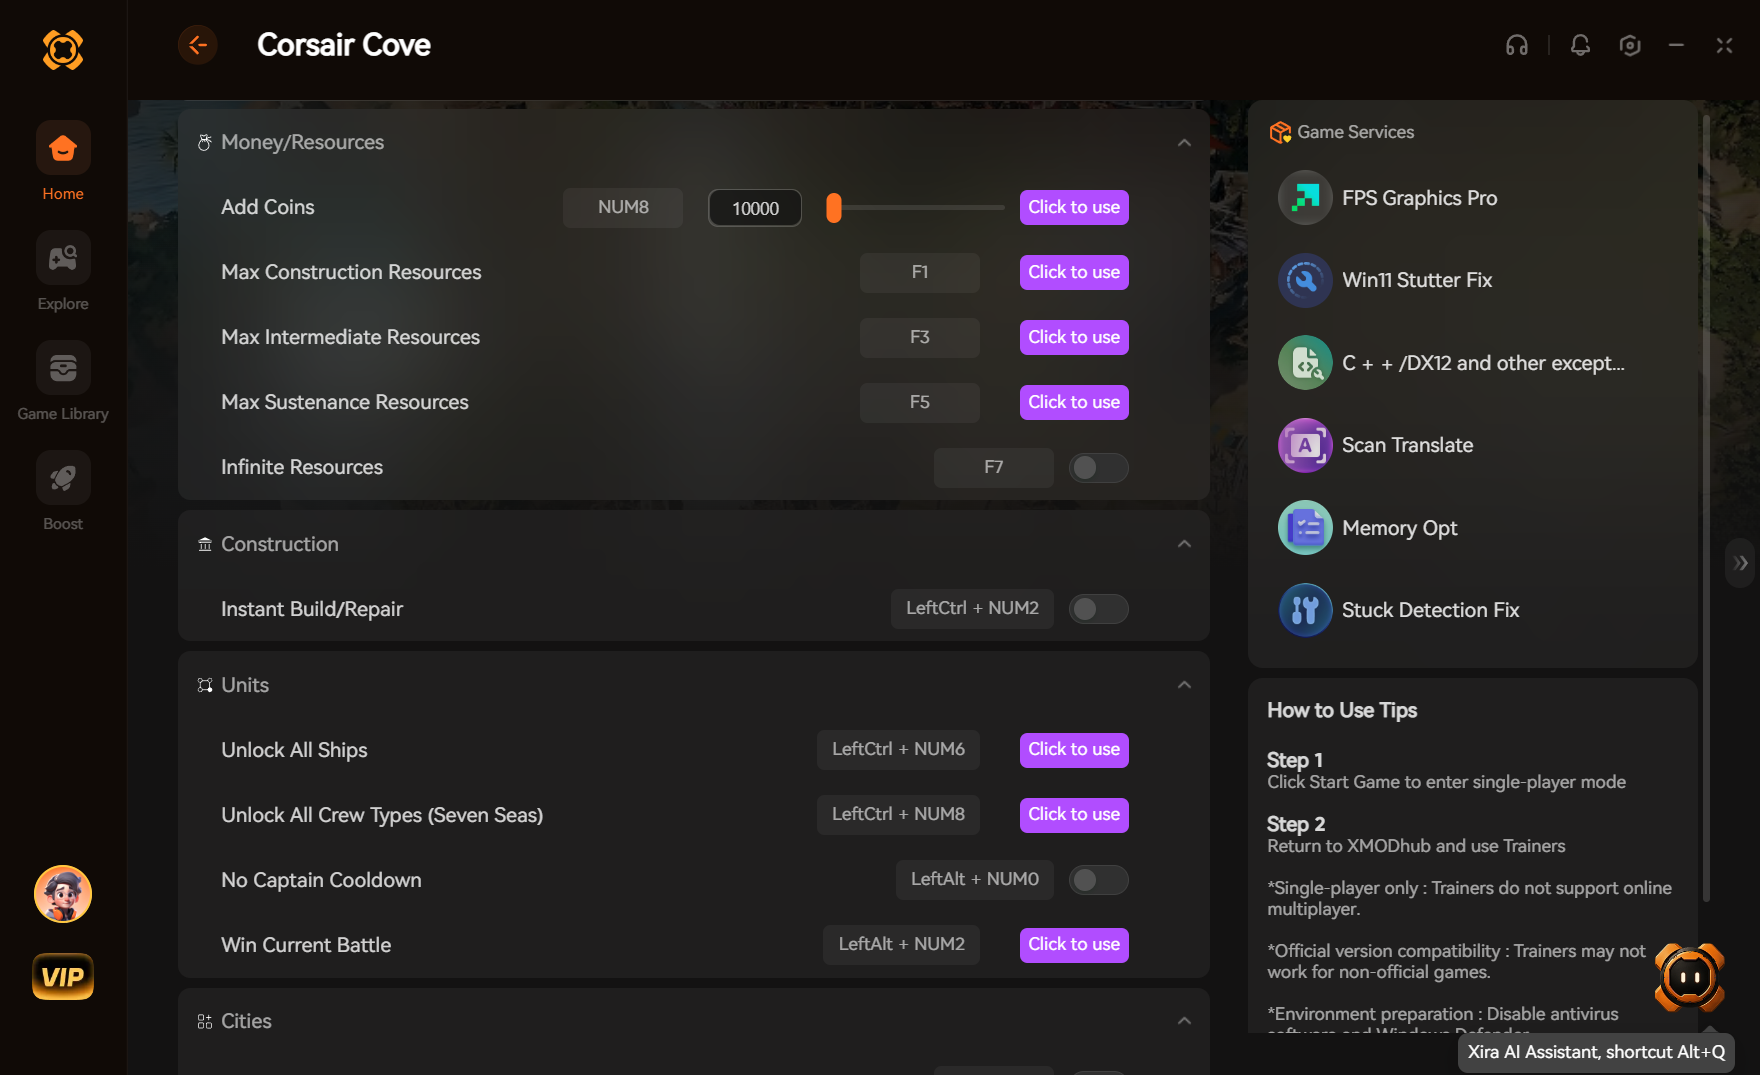Click the Cities section icon
Viewport: 1760px width, 1075px height.
pyautogui.click(x=205, y=1021)
